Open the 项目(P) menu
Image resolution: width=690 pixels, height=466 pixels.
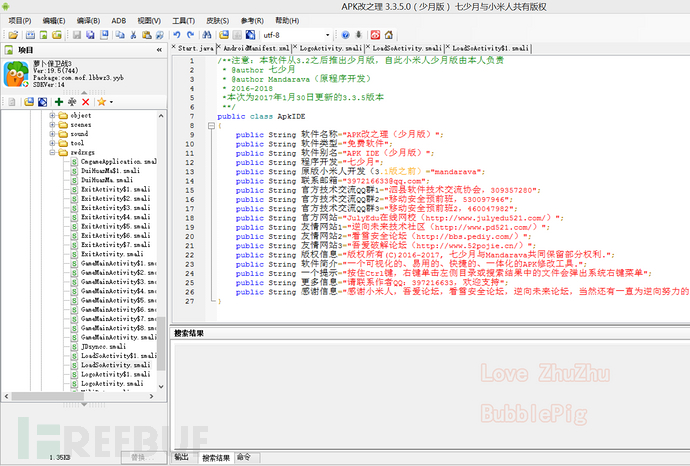(20, 21)
